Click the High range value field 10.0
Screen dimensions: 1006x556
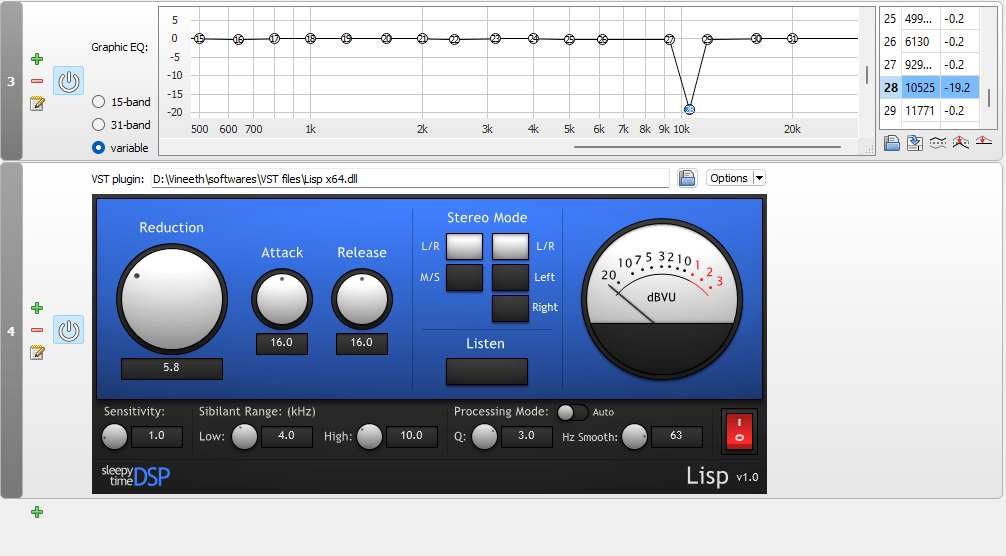click(412, 437)
